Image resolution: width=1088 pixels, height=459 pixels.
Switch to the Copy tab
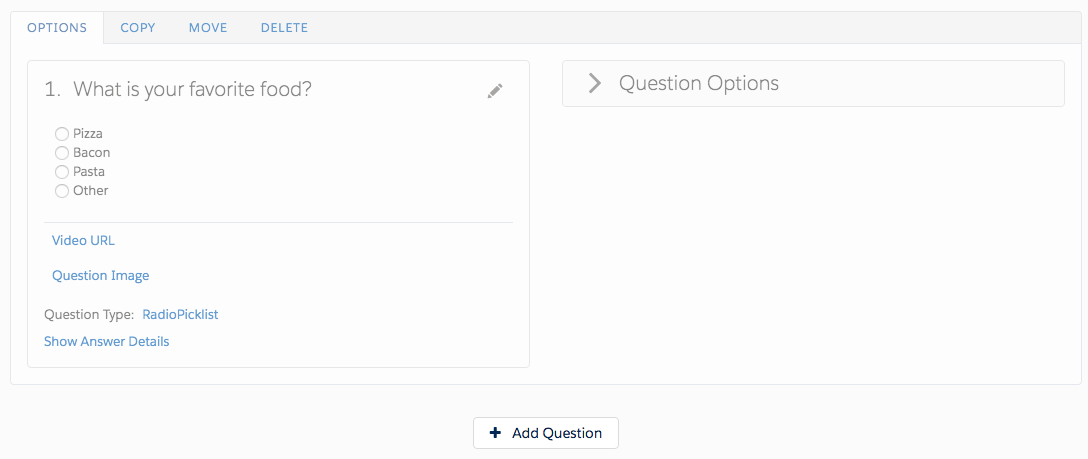point(138,28)
